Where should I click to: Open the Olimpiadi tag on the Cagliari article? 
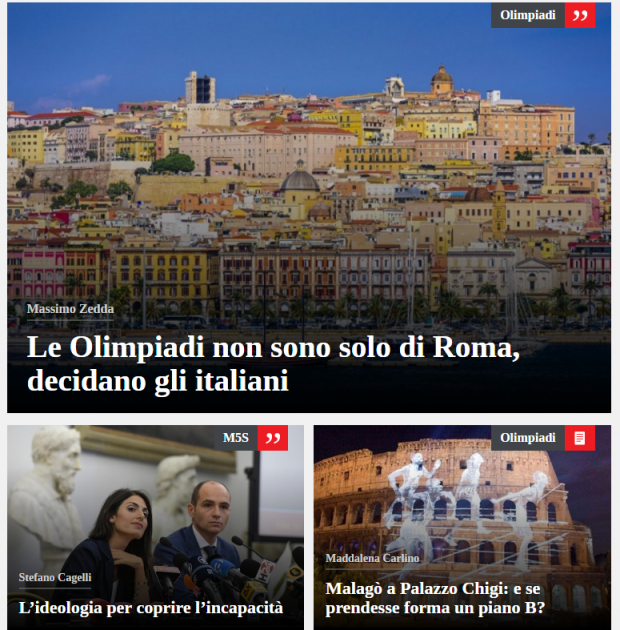528,15
